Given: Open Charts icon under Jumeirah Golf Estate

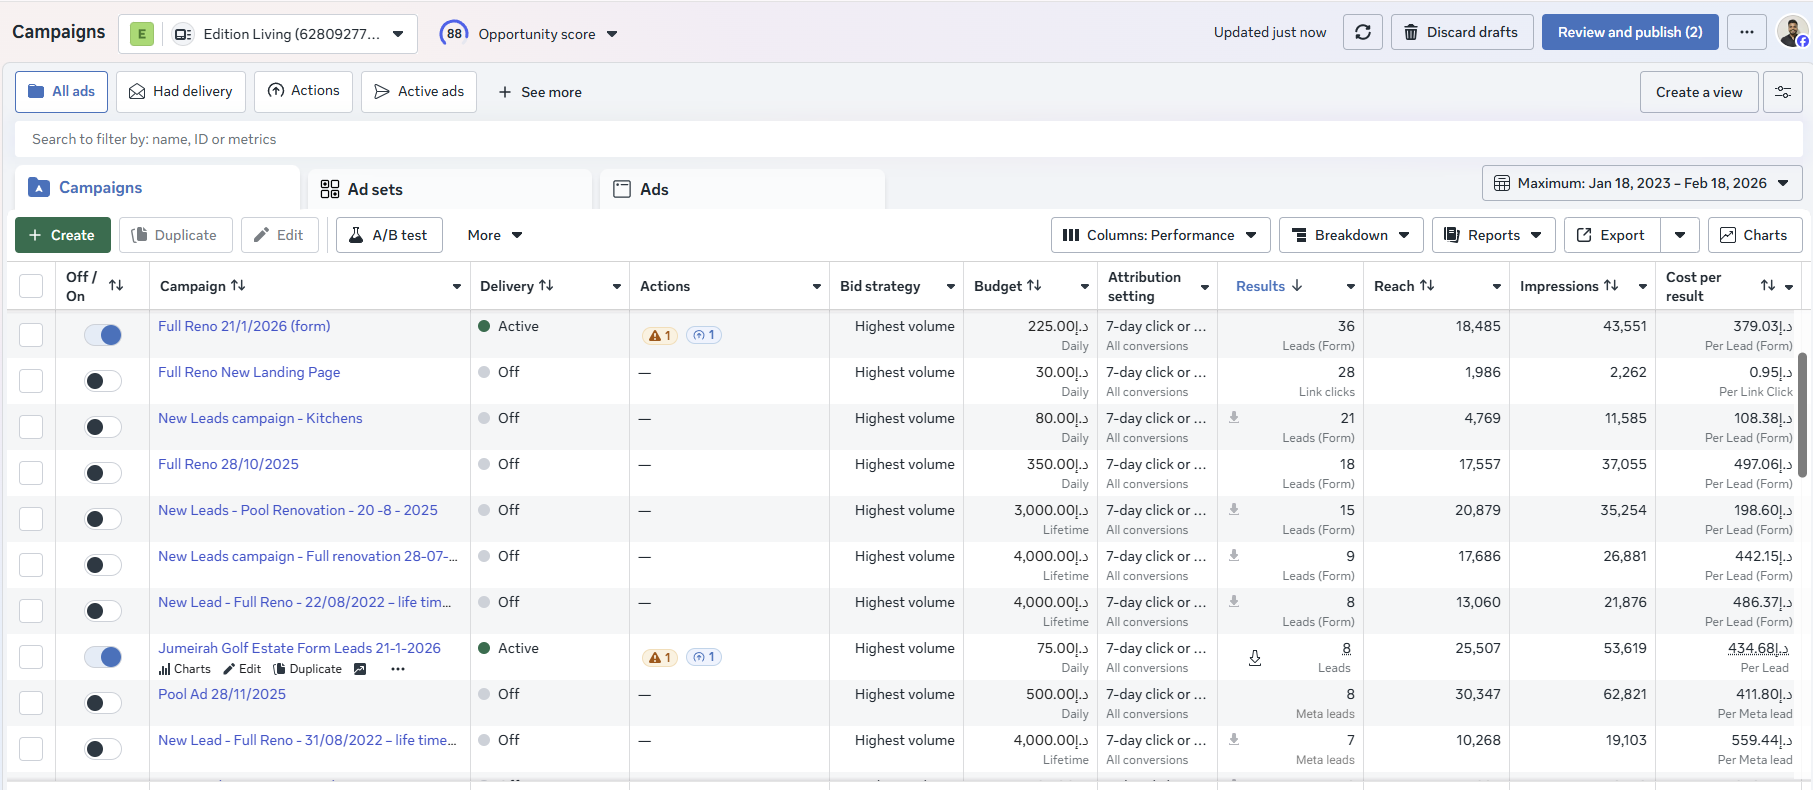Looking at the screenshot, I should point(185,669).
